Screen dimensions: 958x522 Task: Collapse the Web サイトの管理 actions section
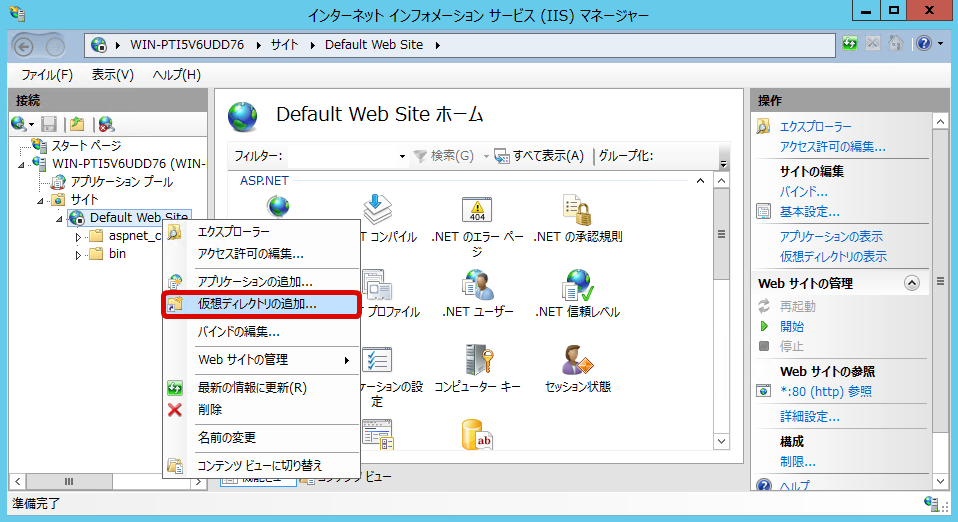[912, 283]
